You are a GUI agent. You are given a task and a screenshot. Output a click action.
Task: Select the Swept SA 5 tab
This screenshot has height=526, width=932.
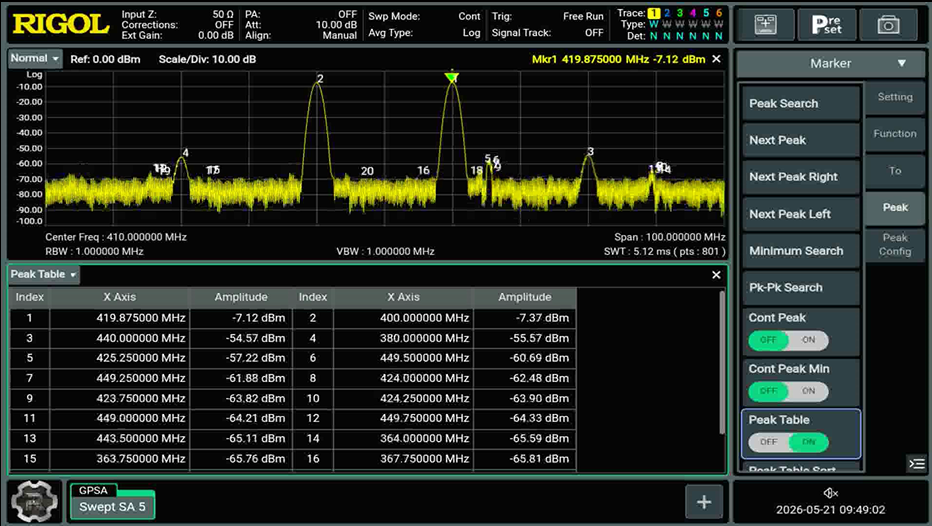(x=112, y=506)
